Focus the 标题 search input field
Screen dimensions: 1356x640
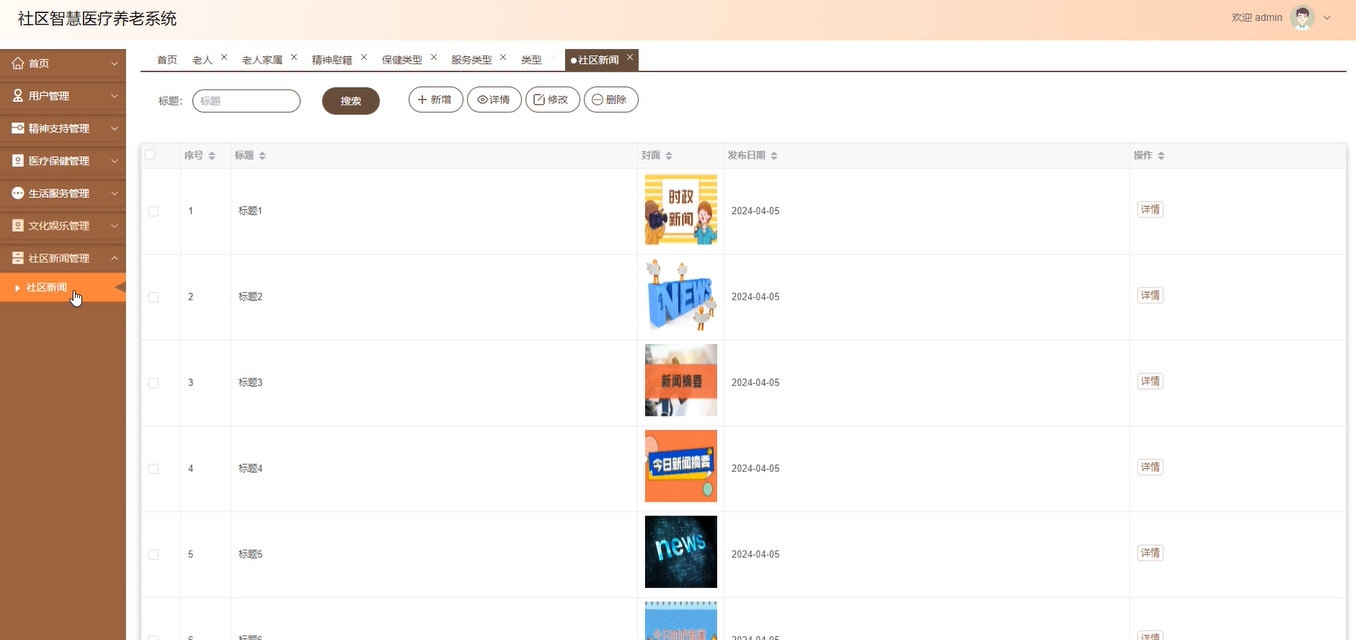(x=246, y=101)
